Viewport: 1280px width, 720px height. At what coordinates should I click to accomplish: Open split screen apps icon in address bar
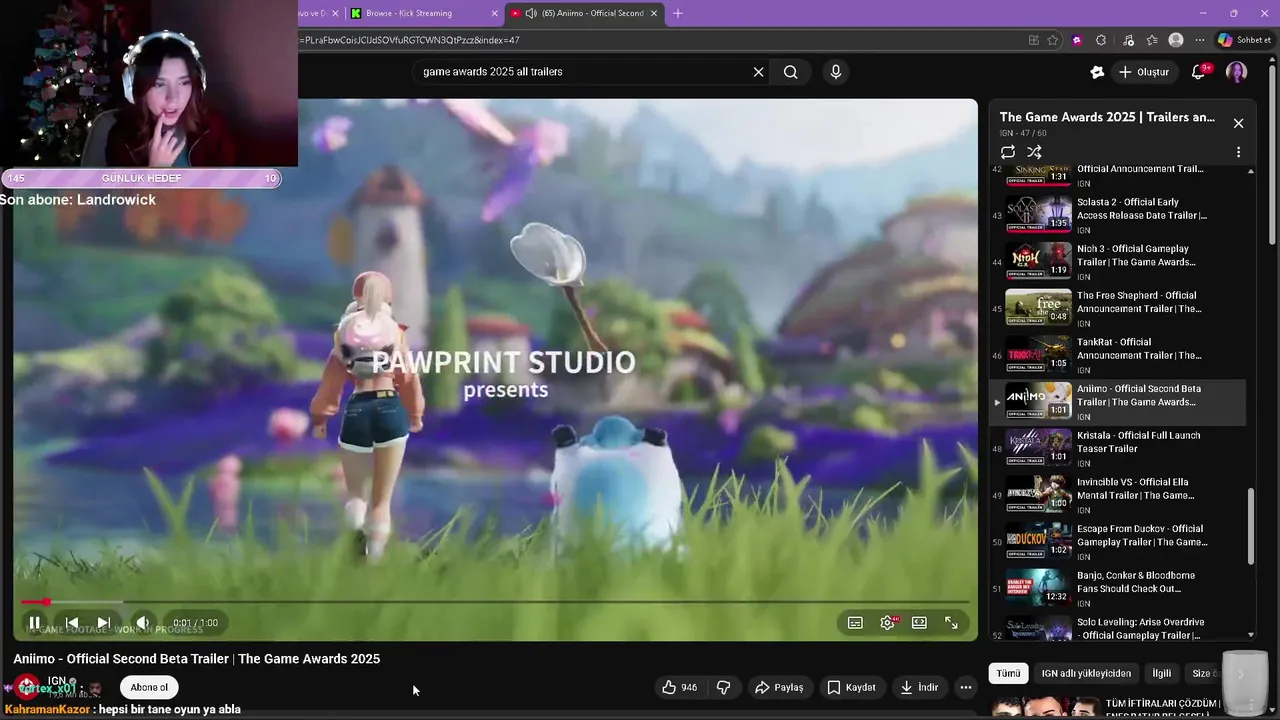(1033, 40)
